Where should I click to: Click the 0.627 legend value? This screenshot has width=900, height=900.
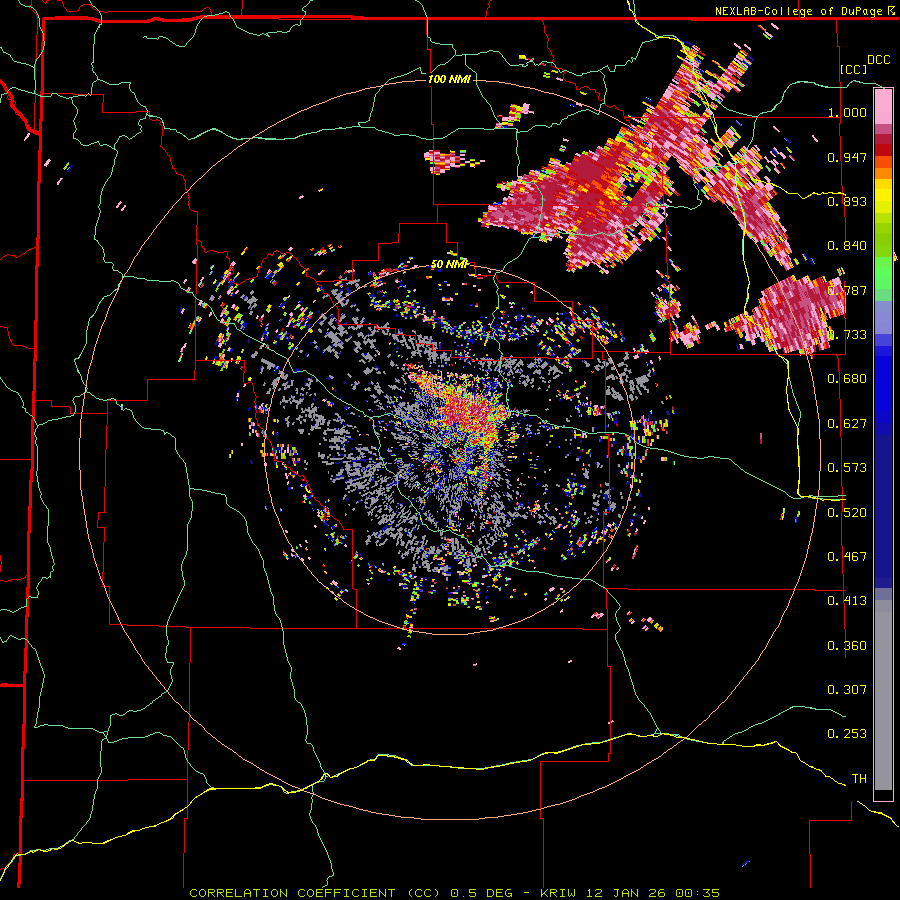[x=847, y=424]
